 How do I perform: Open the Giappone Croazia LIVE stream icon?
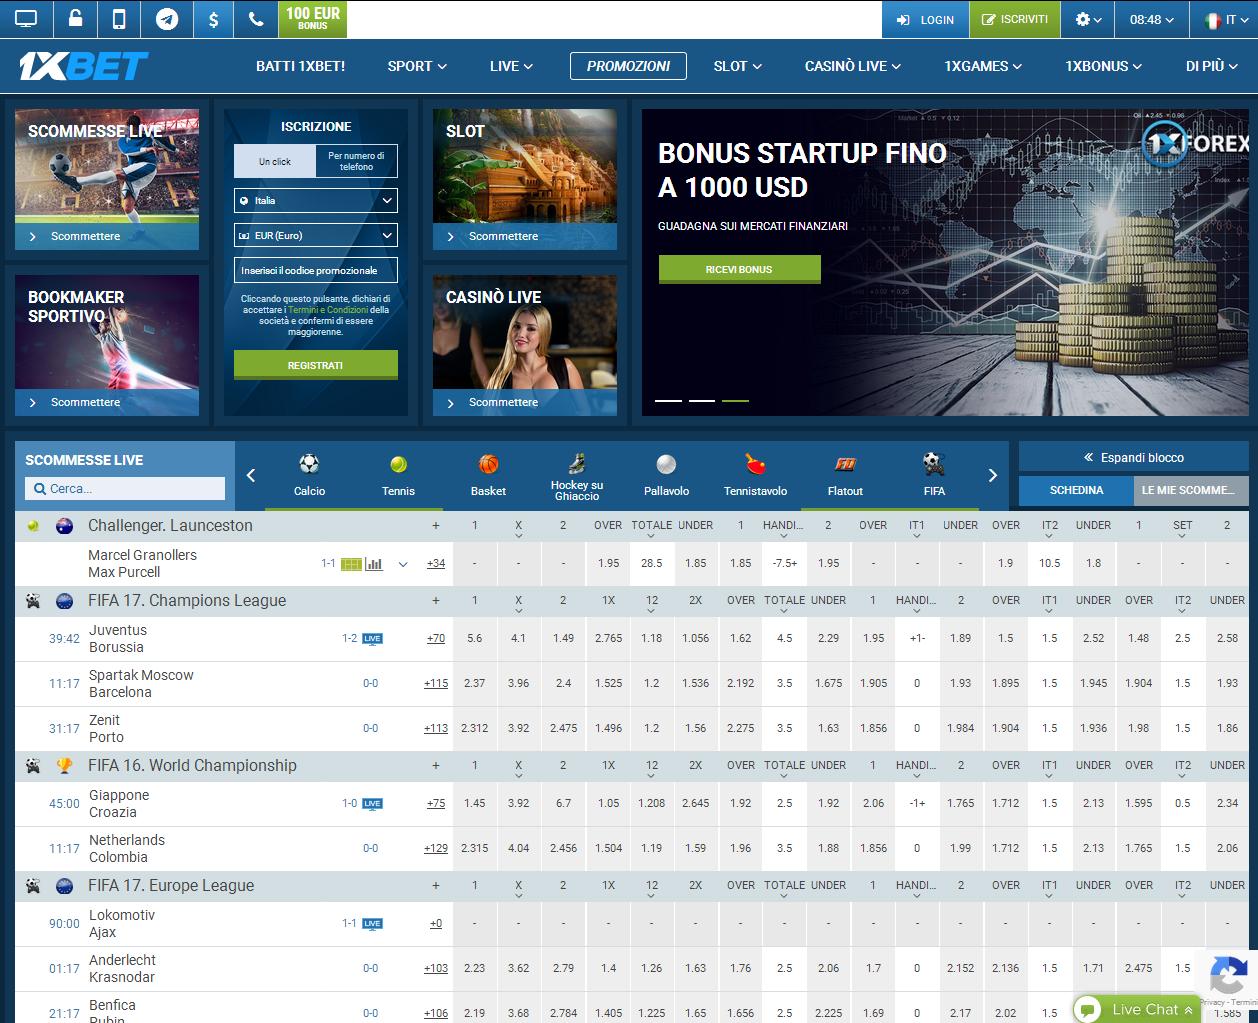pyautogui.click(x=372, y=803)
